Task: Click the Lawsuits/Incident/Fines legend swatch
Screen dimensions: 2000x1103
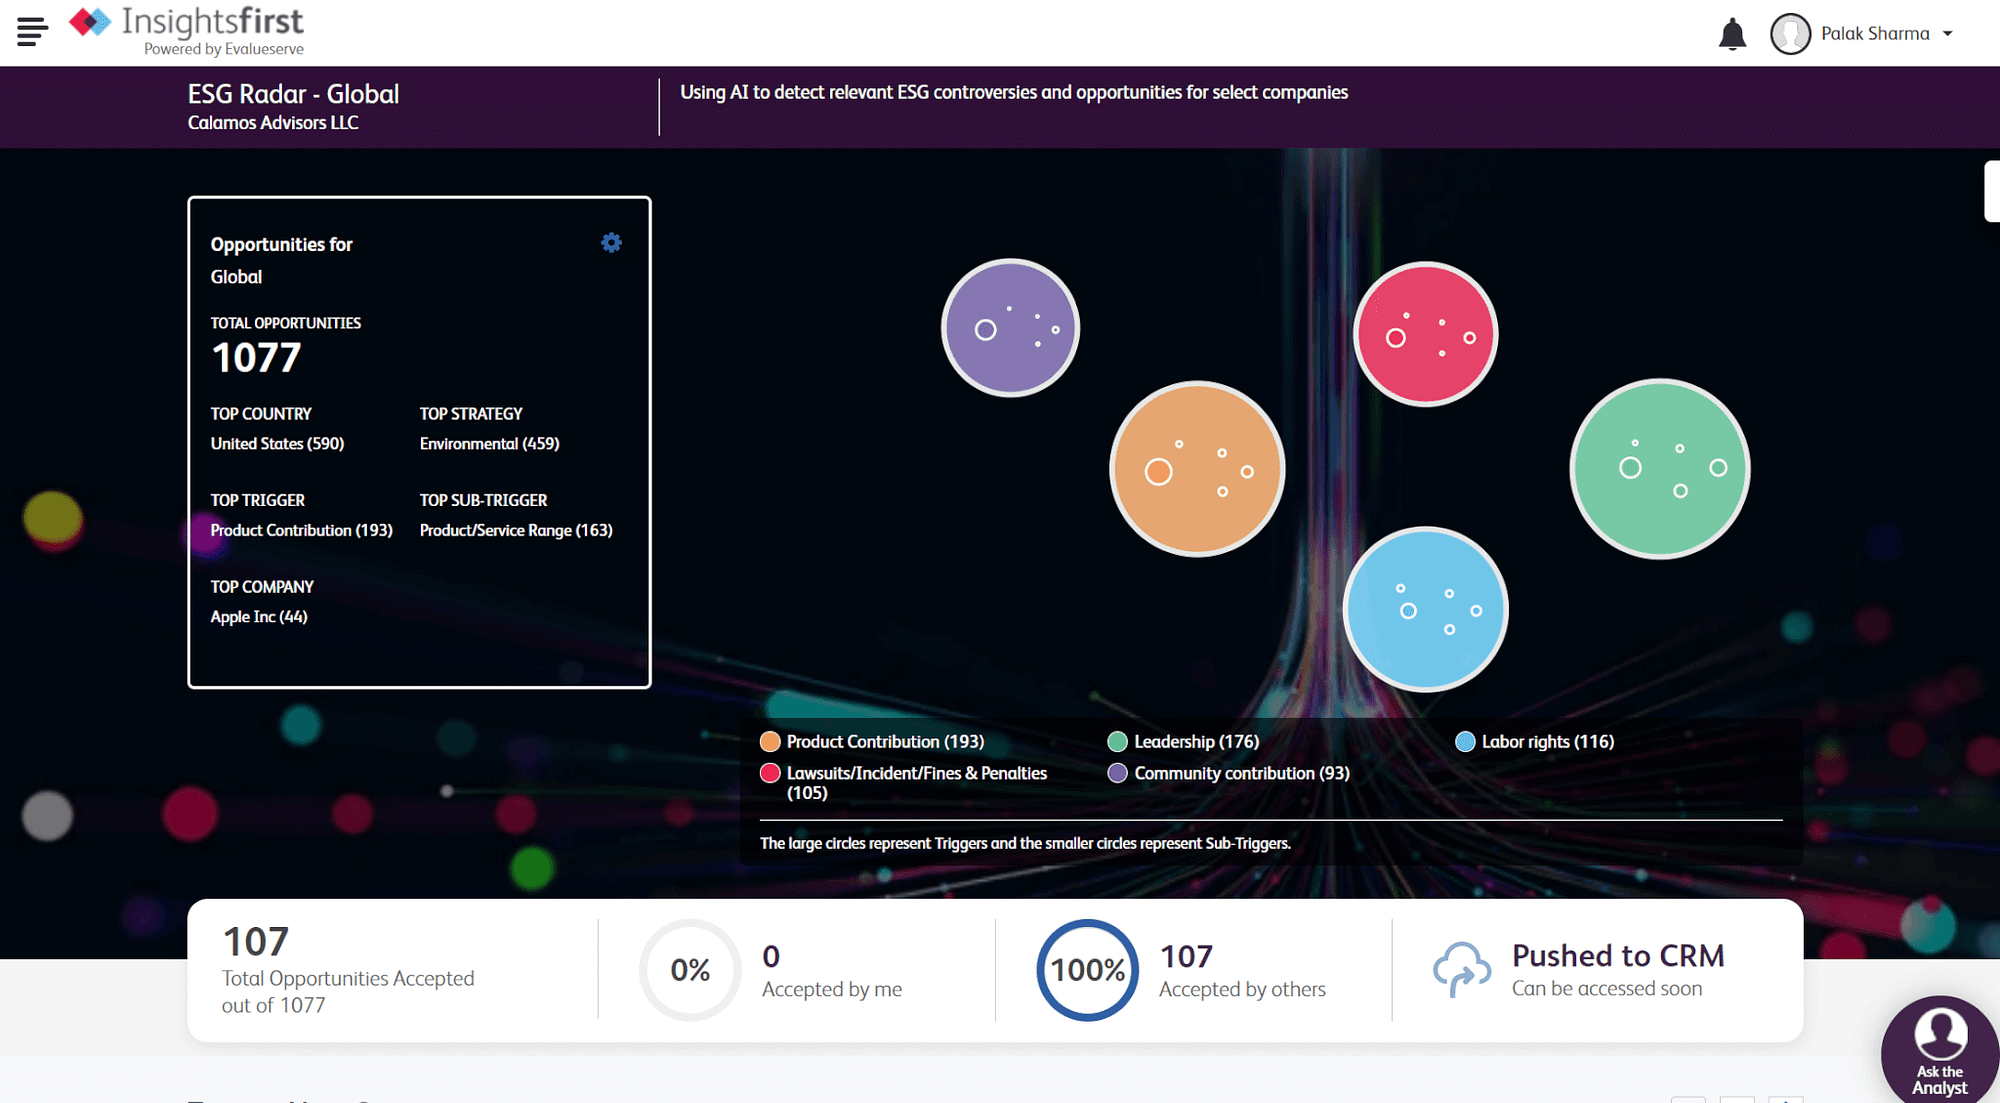Action: pyautogui.click(x=770, y=773)
